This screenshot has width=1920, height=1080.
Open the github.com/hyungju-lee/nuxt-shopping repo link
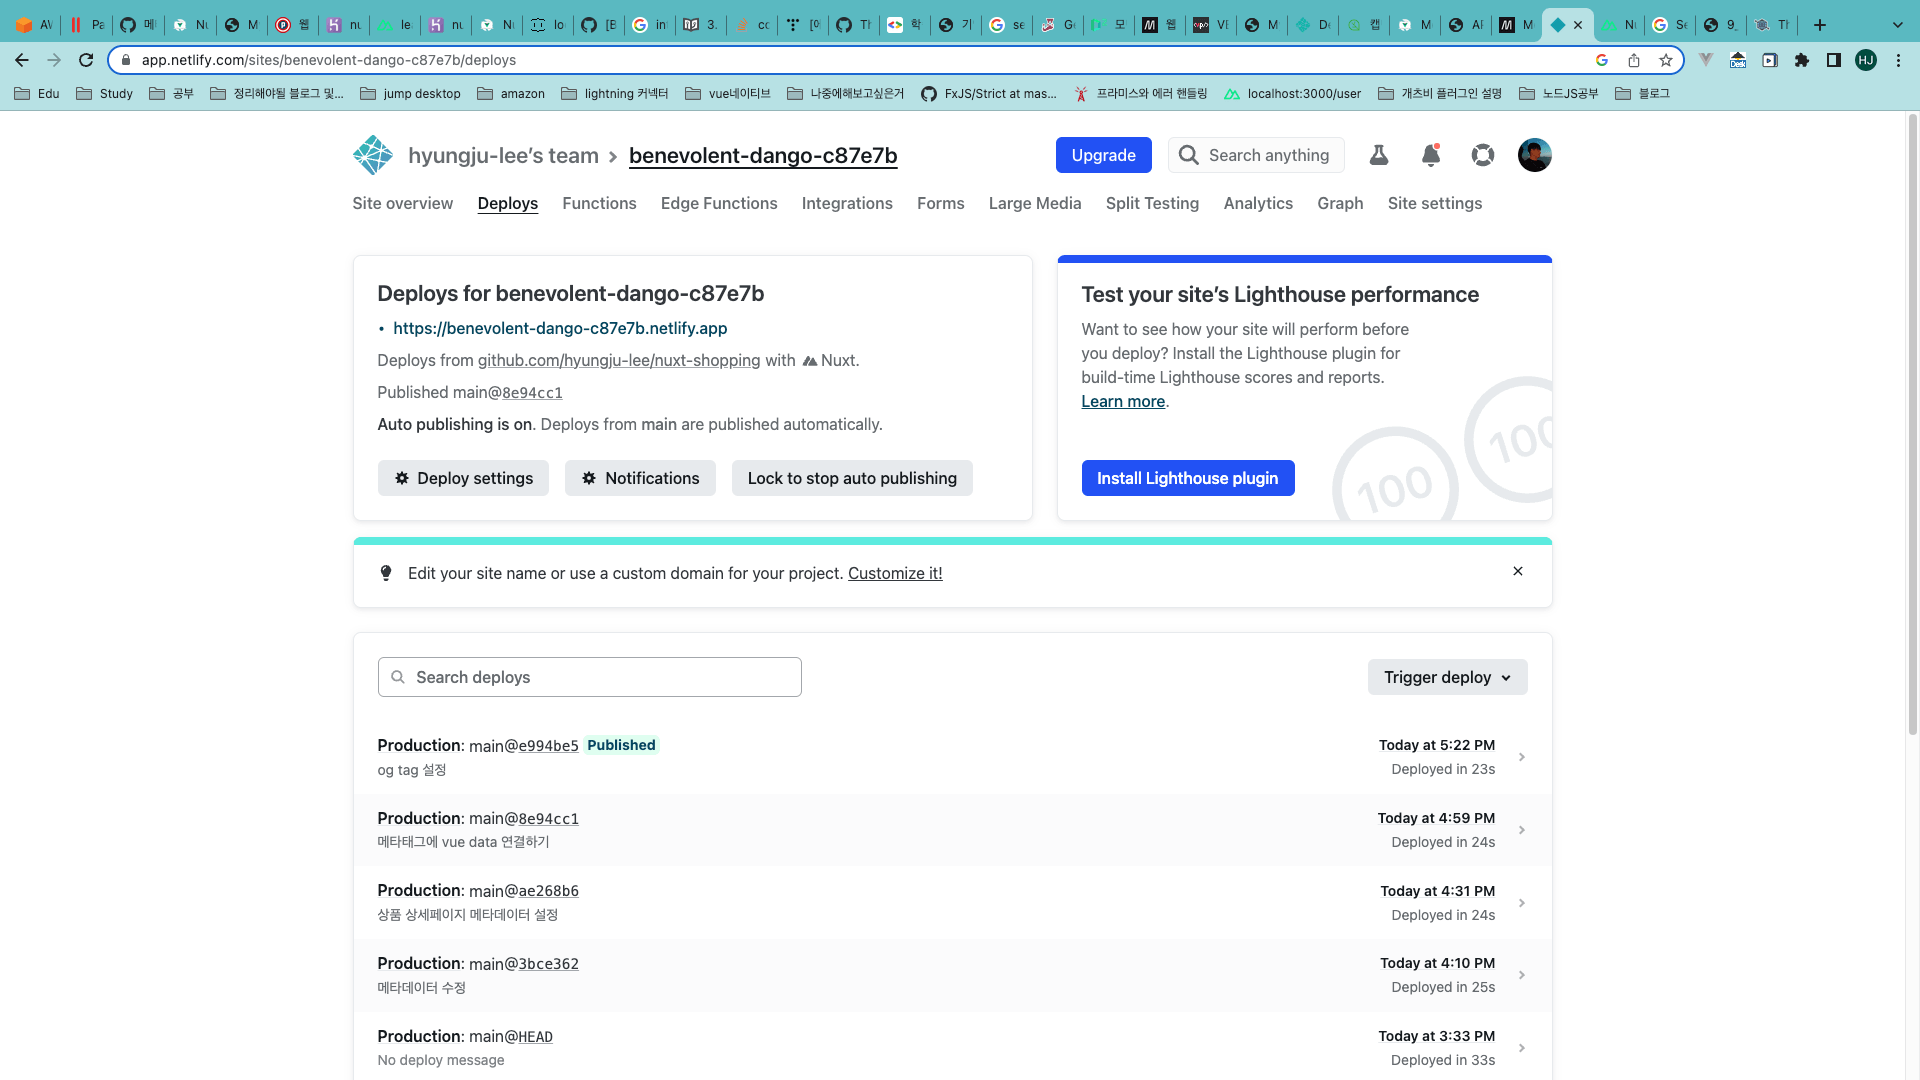pyautogui.click(x=619, y=360)
